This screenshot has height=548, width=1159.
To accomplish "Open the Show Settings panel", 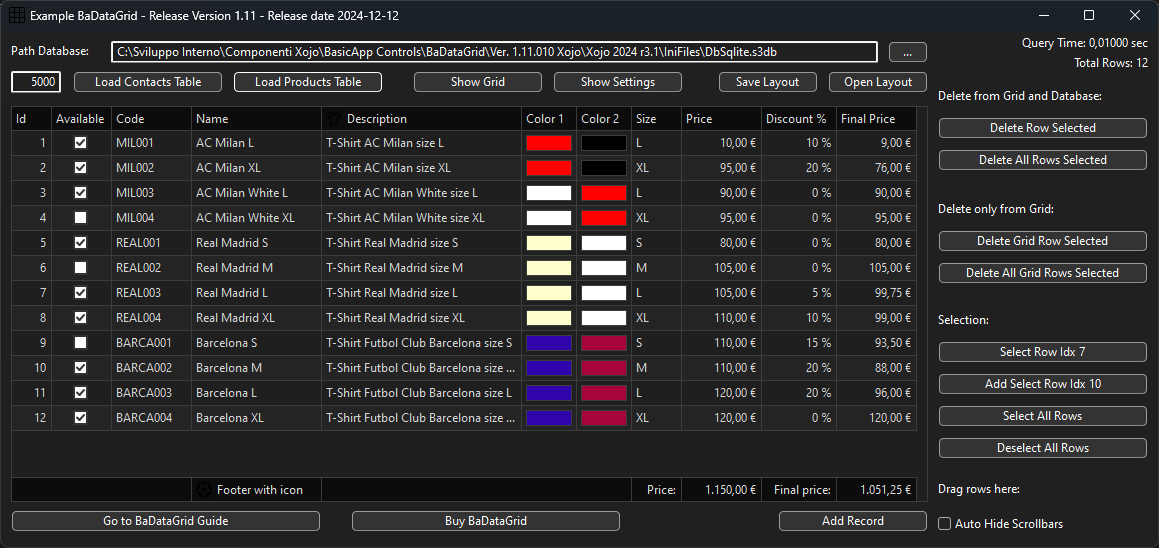I will tap(618, 82).
